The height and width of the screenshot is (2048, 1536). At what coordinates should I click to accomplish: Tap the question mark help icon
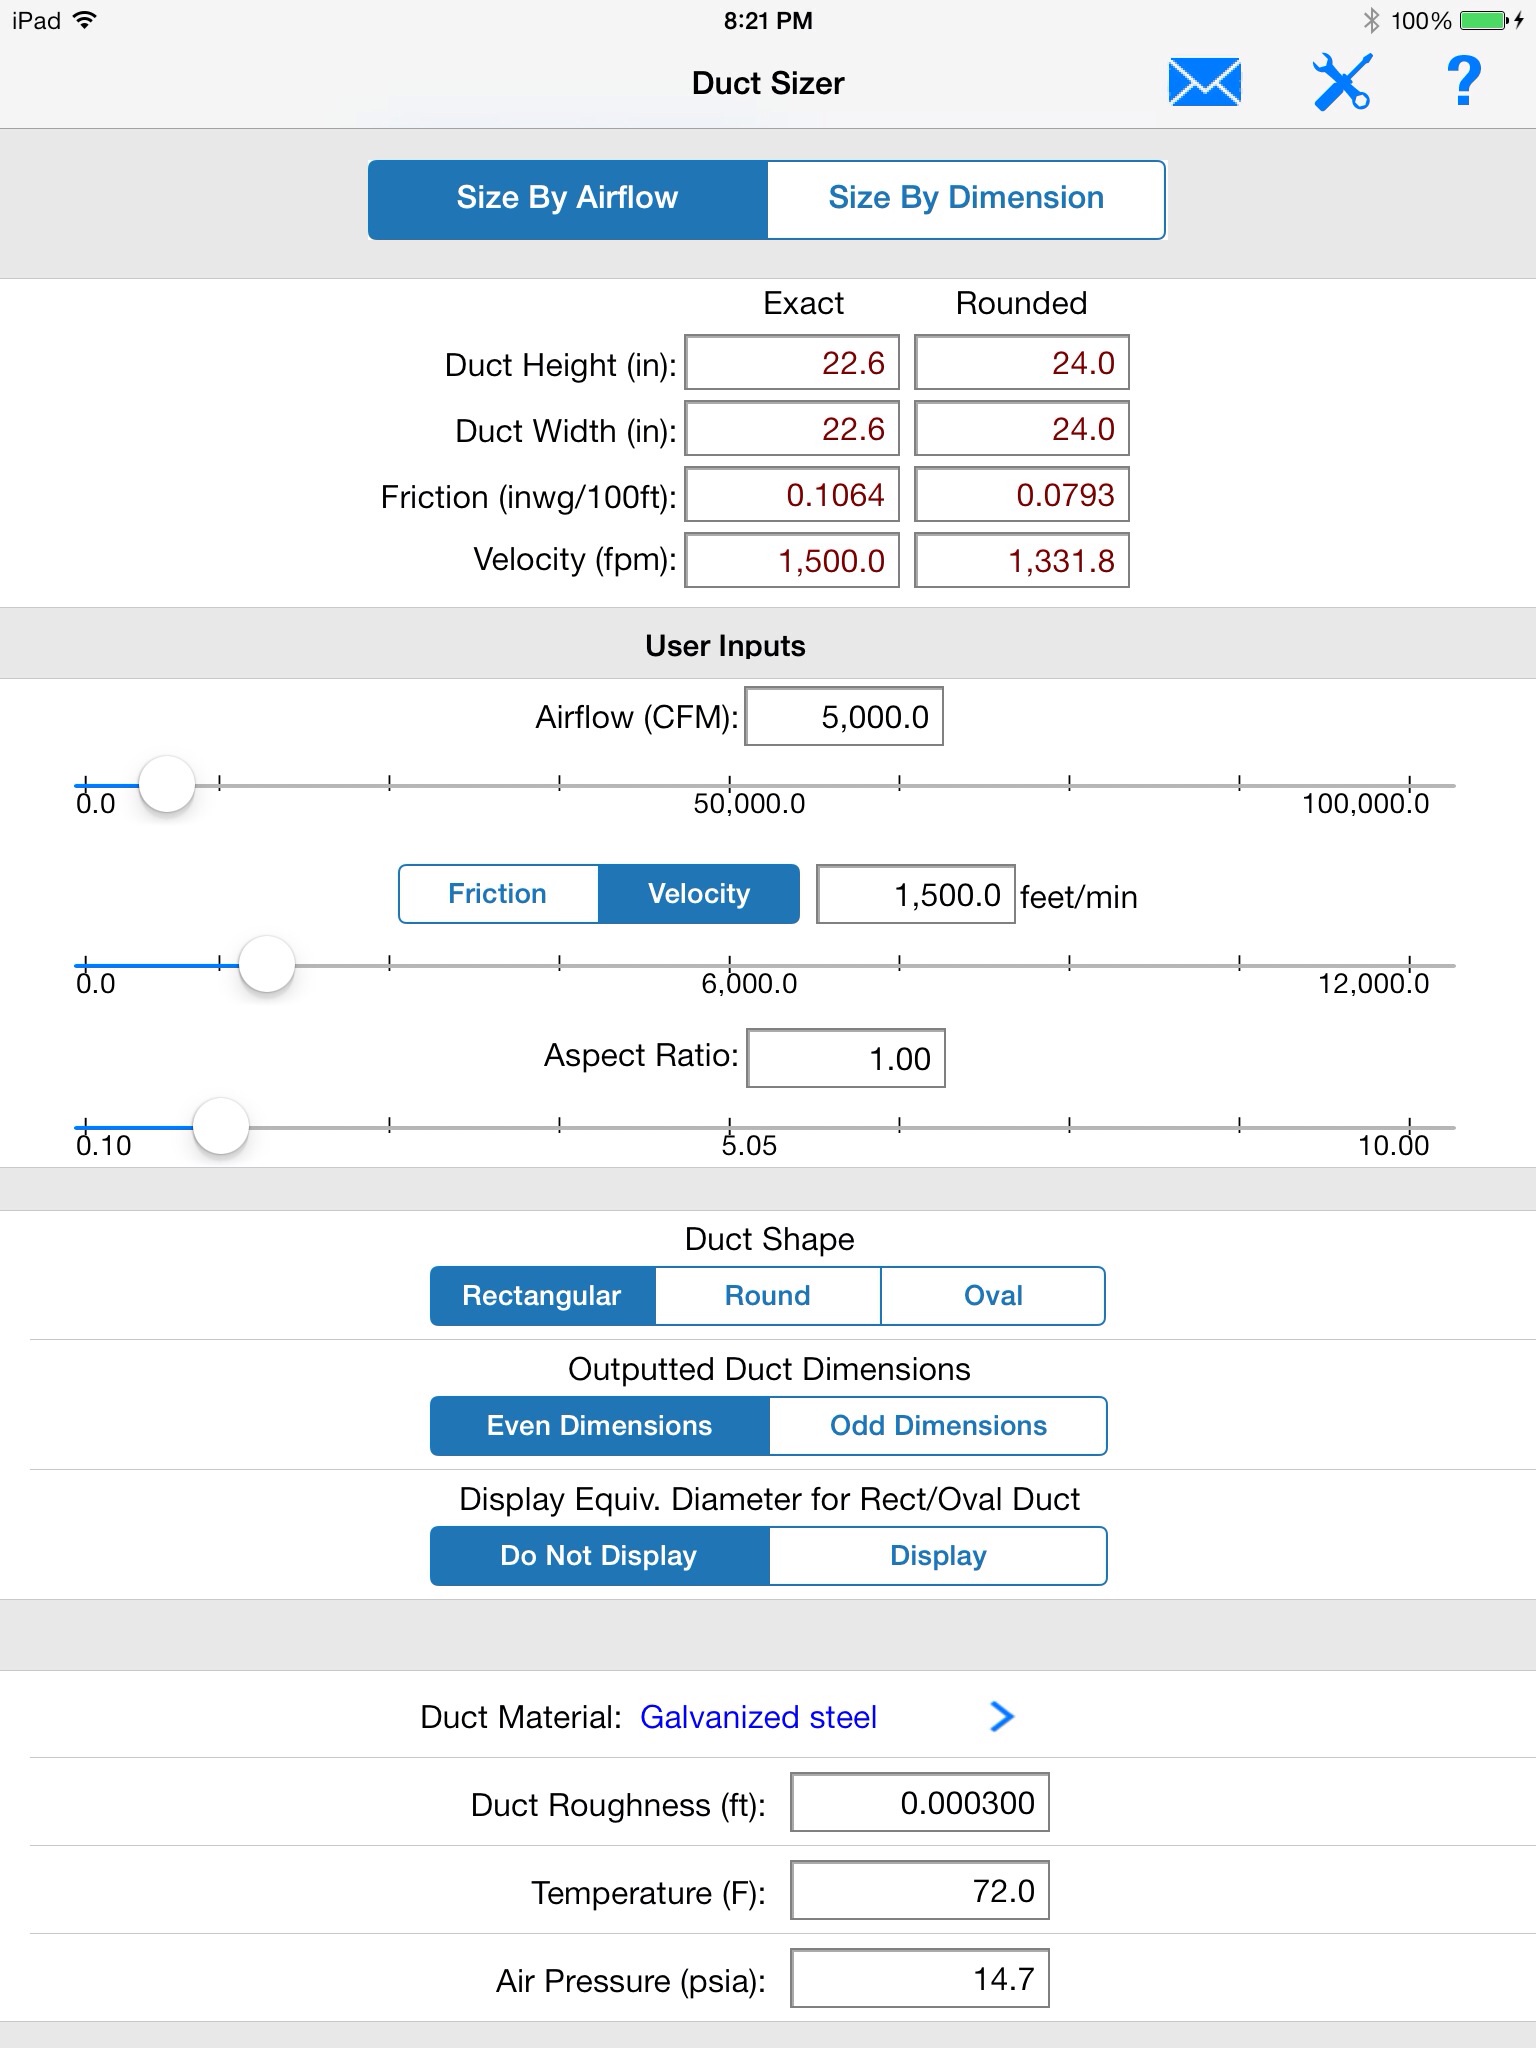tap(1464, 82)
